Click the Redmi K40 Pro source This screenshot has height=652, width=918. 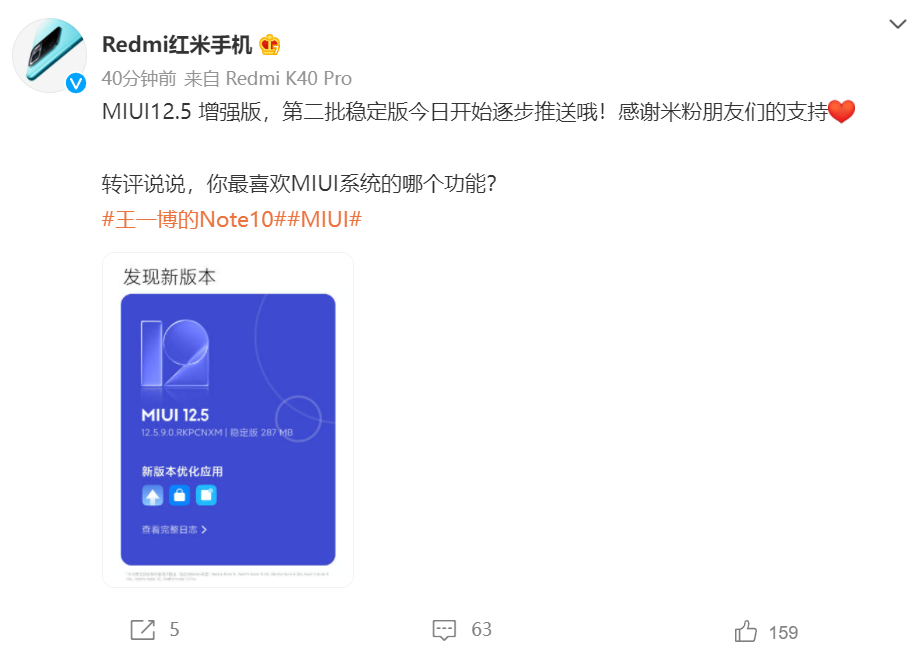289,78
